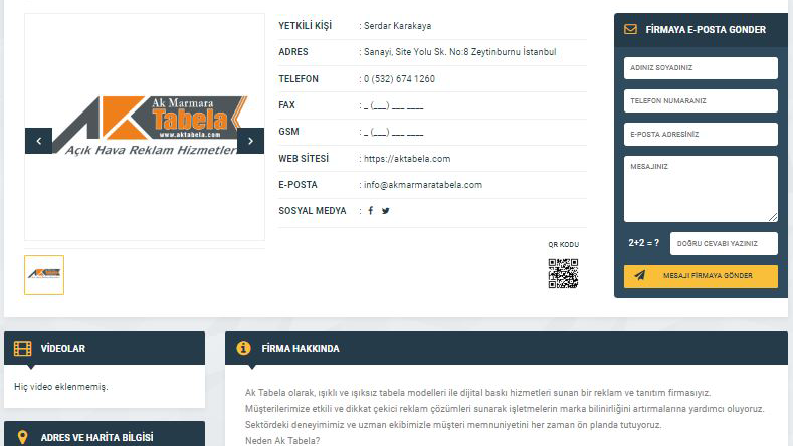Click the 2+2 = ? captcha question
Image resolution: width=793 pixels, height=446 pixels.
point(643,243)
